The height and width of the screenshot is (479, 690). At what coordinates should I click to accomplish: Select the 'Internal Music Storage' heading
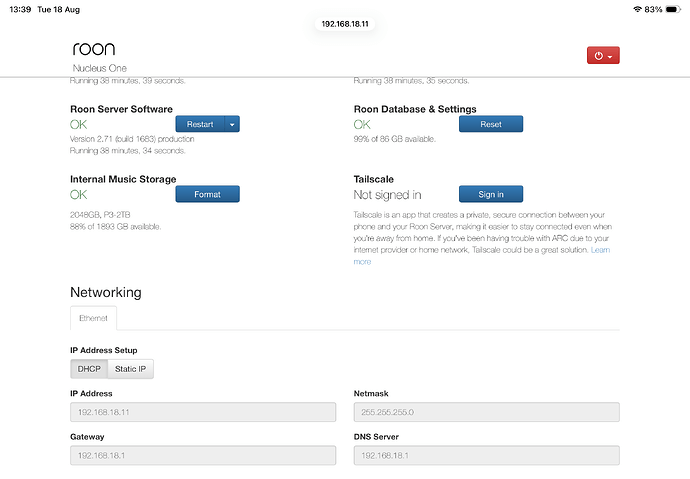point(123,179)
